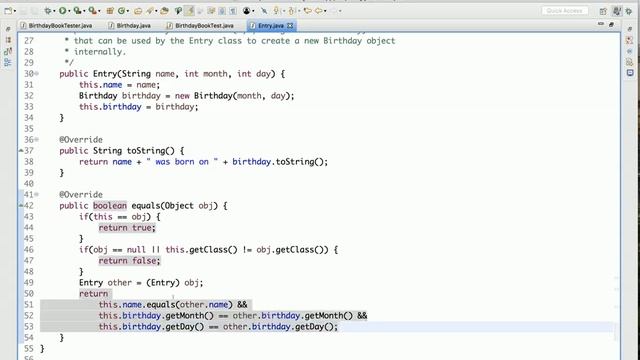Viewport: 640px width, 360px height.
Task: Click 'return false;' on line 47
Action: tap(129, 261)
